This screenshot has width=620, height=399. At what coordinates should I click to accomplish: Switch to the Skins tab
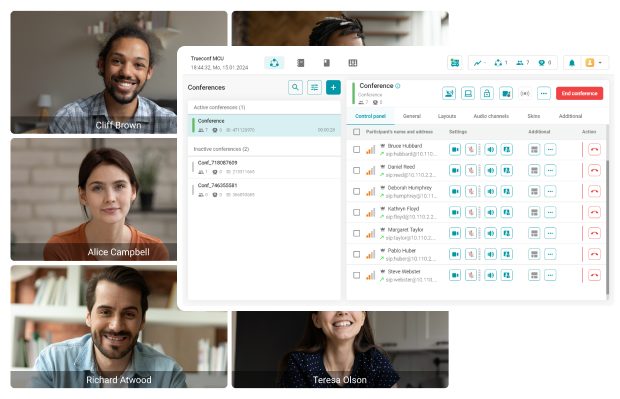(533, 116)
